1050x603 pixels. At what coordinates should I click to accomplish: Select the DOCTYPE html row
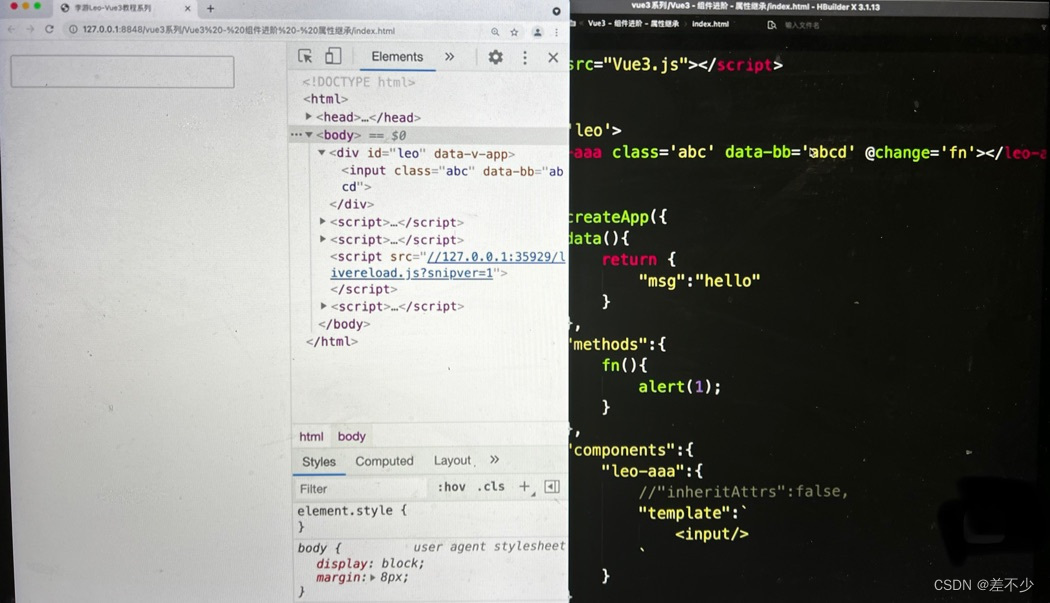click(358, 82)
